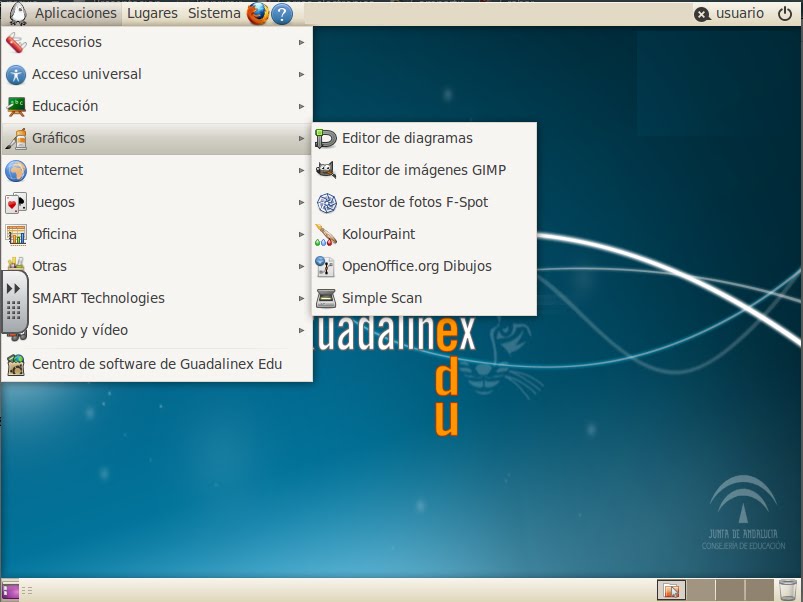Expand the Juegos submenu arrow
Image resolution: width=803 pixels, height=602 pixels.
point(302,203)
